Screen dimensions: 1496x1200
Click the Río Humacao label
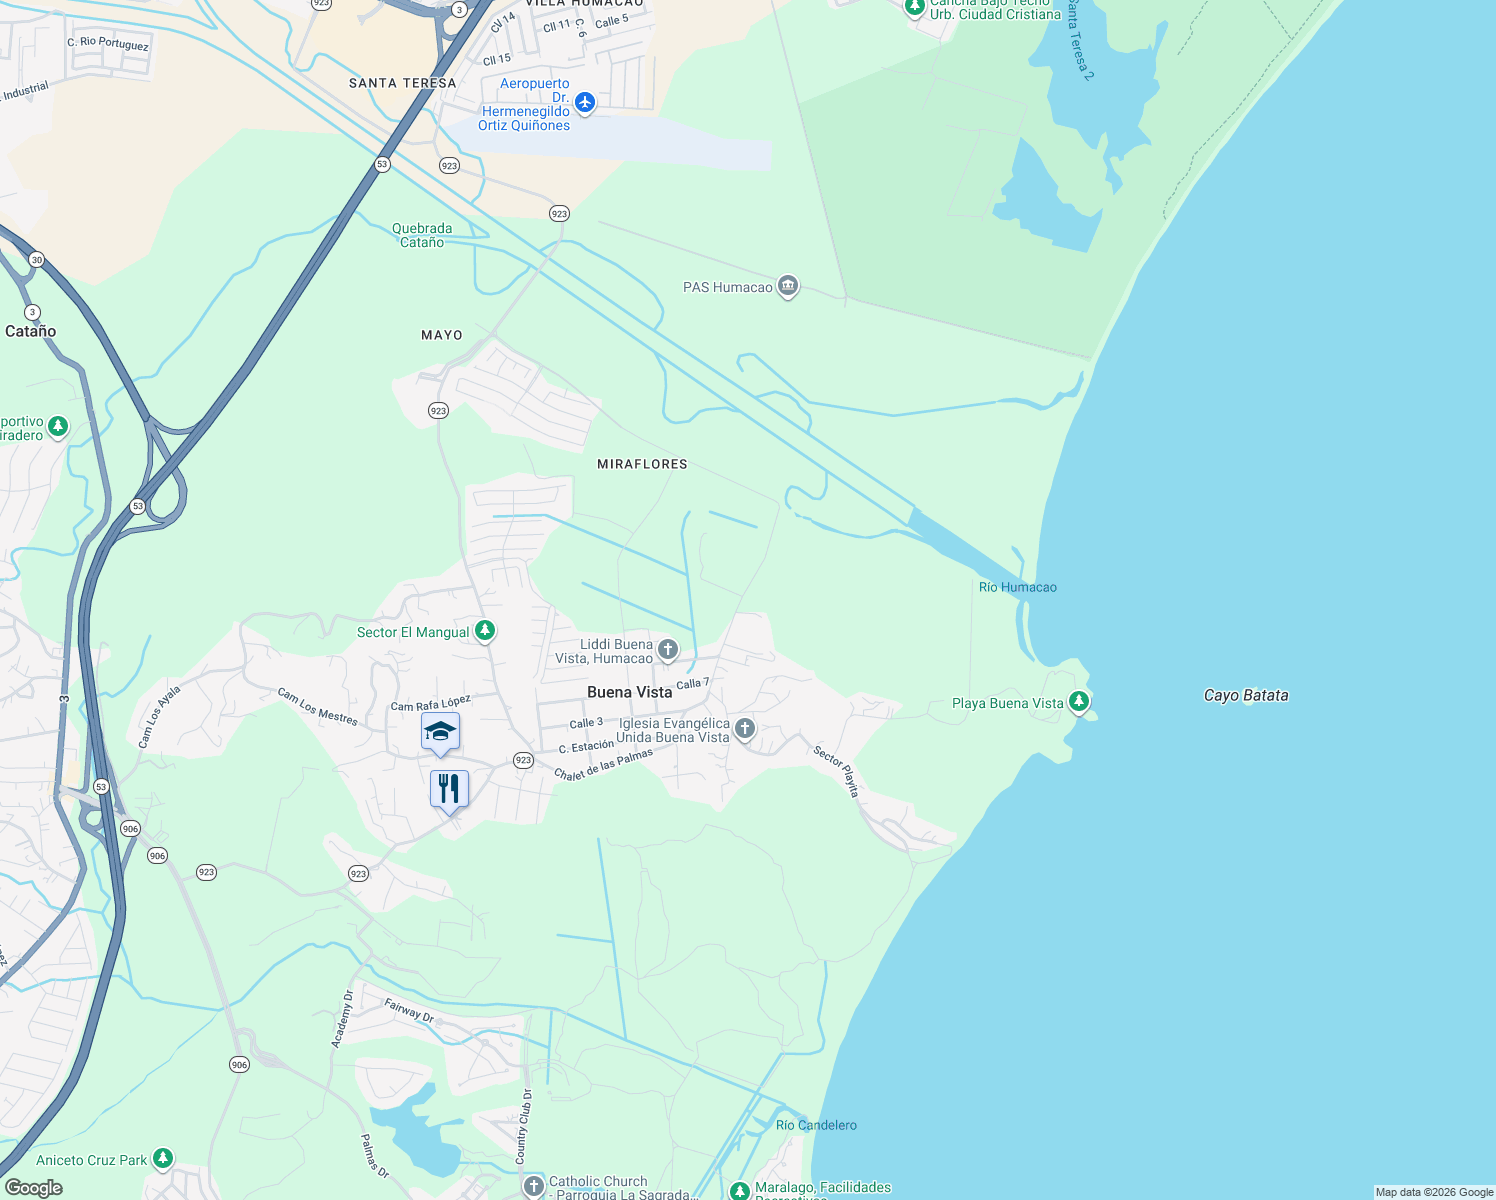(1018, 587)
